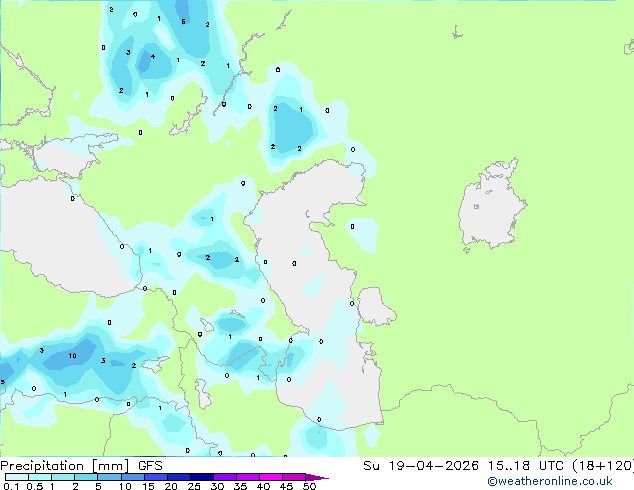Select the swatch between 45 and 50

pyautogui.click(x=294, y=477)
